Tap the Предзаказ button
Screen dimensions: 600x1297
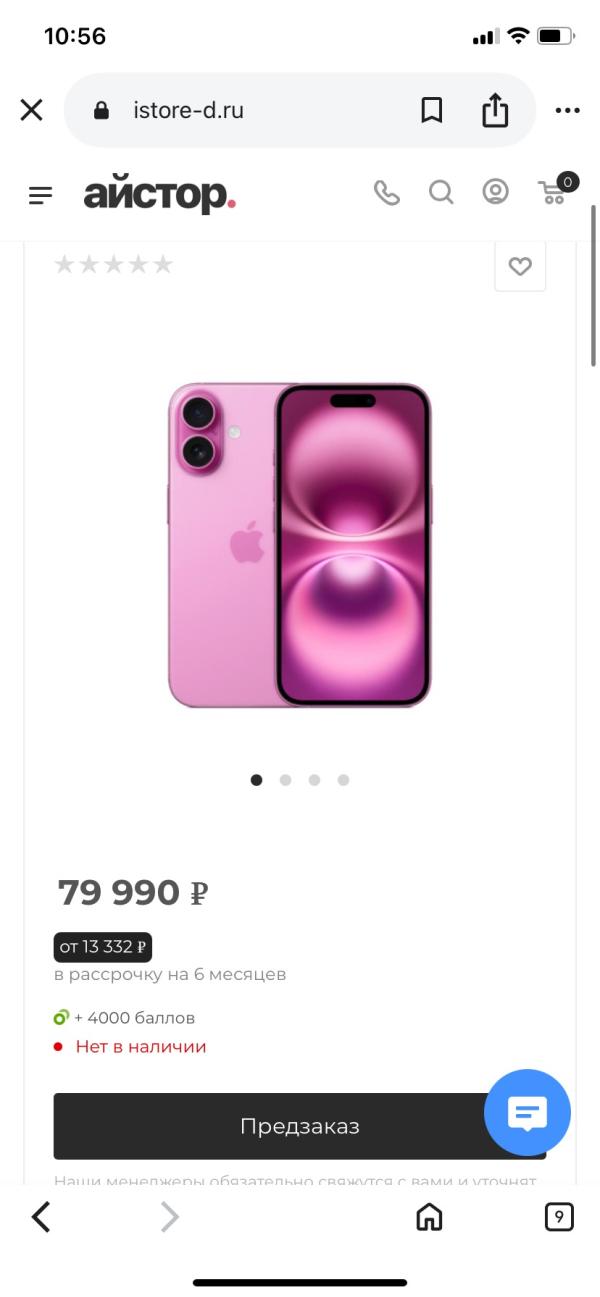pyautogui.click(x=300, y=1126)
